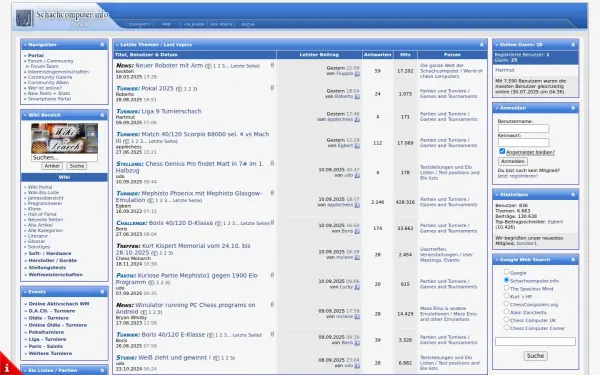
Task: Collapse the Letzte Themen / Last topics panel
Action: [481, 45]
